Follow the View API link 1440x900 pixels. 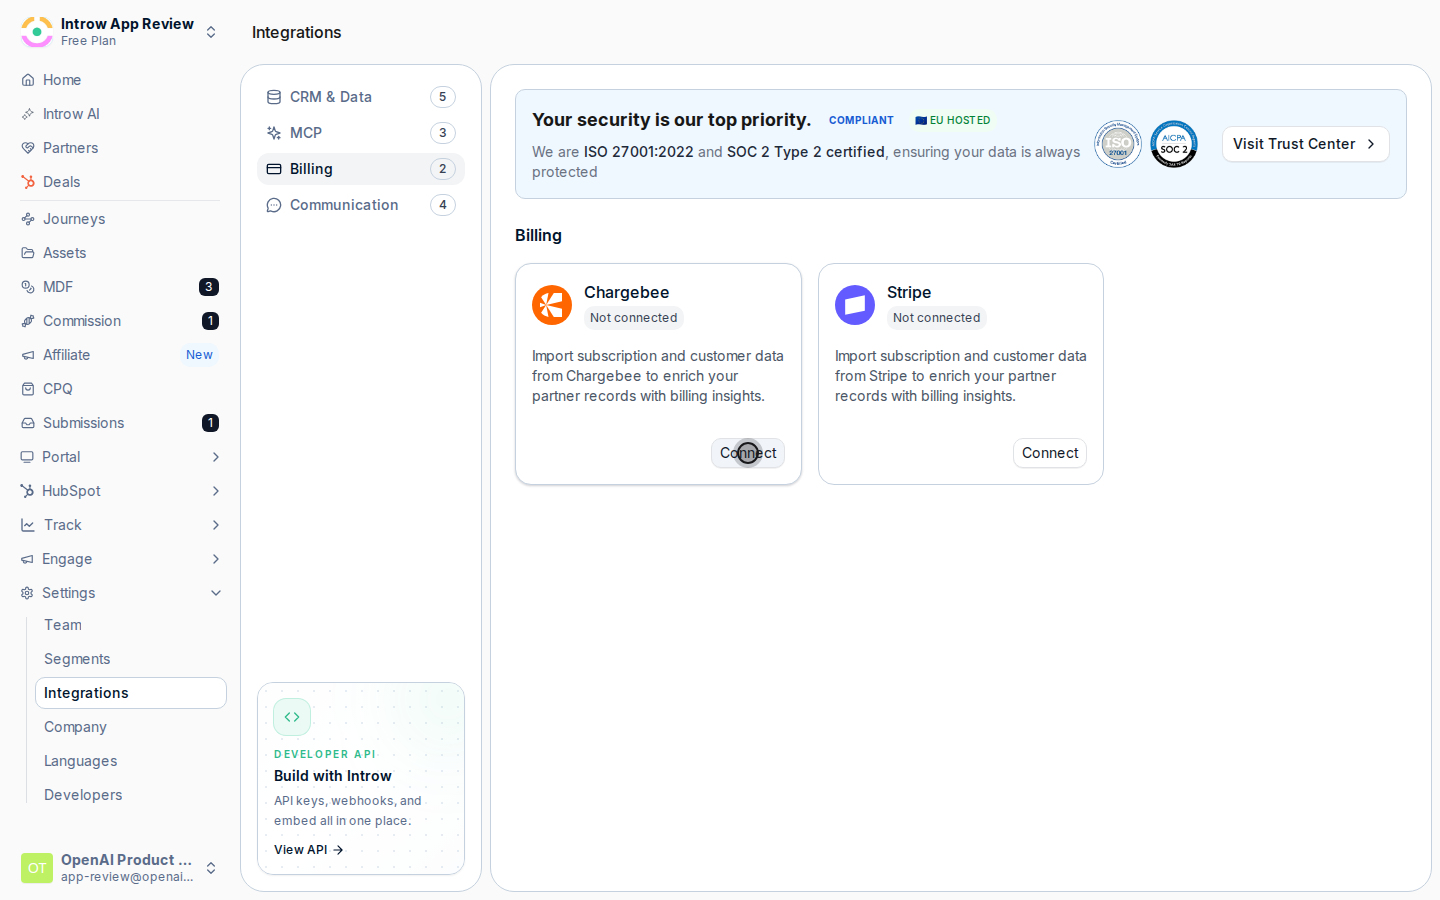(x=309, y=850)
